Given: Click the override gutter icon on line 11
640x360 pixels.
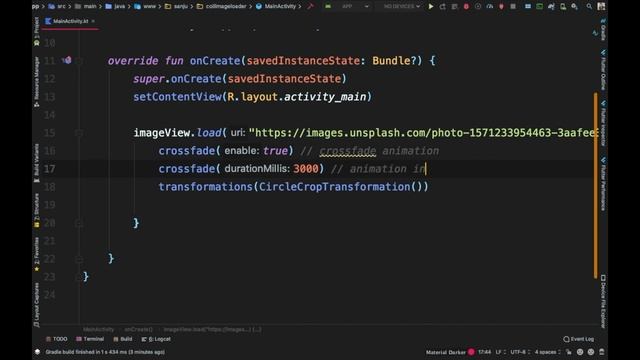Looking at the screenshot, I should coord(67,60).
